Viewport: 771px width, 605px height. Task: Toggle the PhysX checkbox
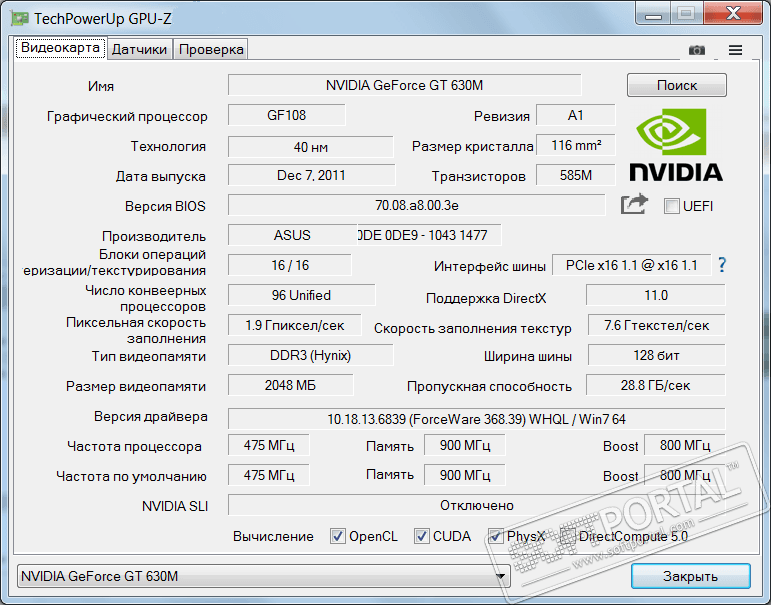[x=495, y=536]
